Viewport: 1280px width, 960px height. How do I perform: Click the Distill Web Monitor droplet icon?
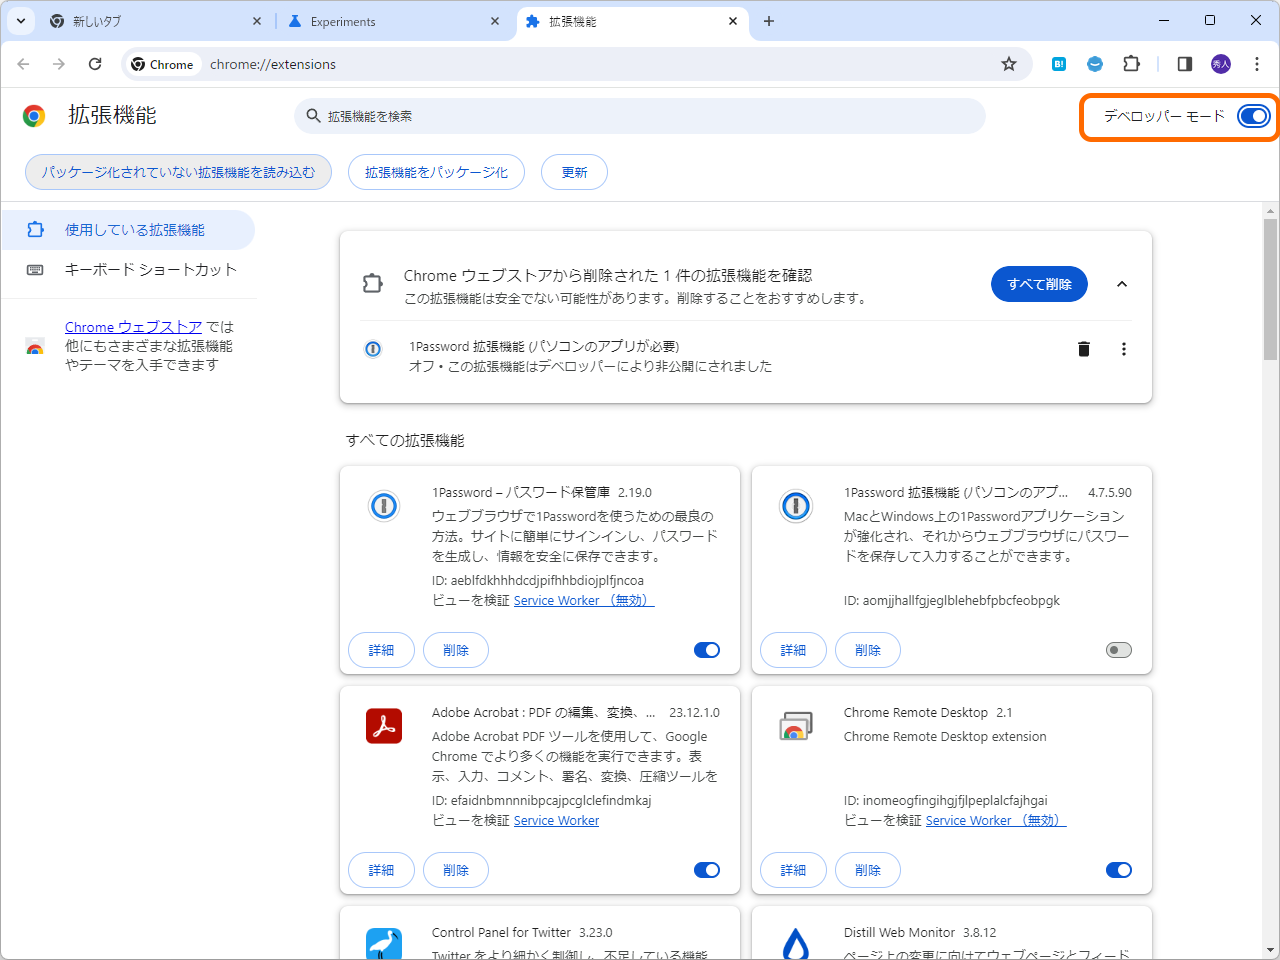(x=795, y=944)
